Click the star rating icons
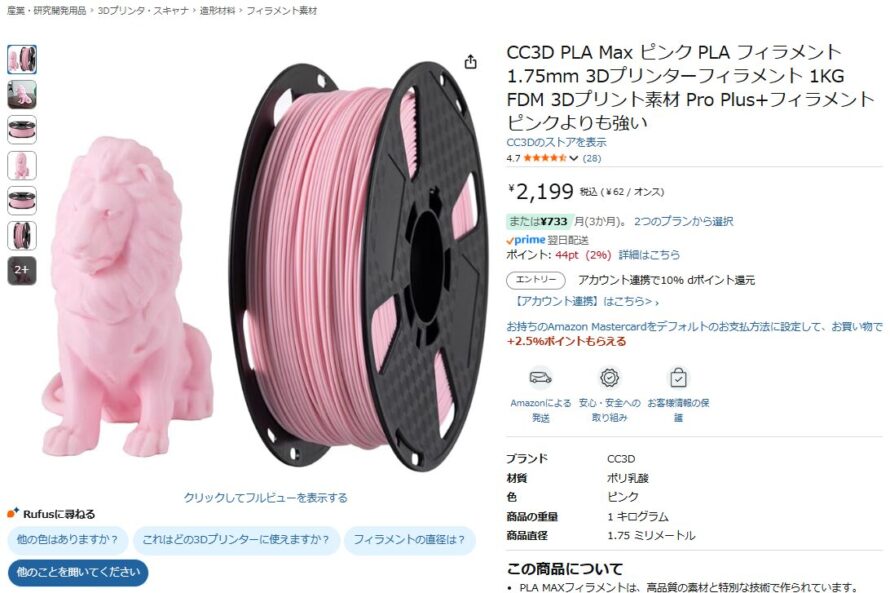This screenshot has height=593, width=890. (x=545, y=158)
